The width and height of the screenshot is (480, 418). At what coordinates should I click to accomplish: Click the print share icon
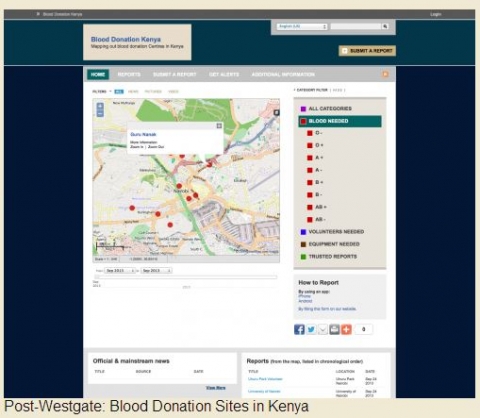334,329
